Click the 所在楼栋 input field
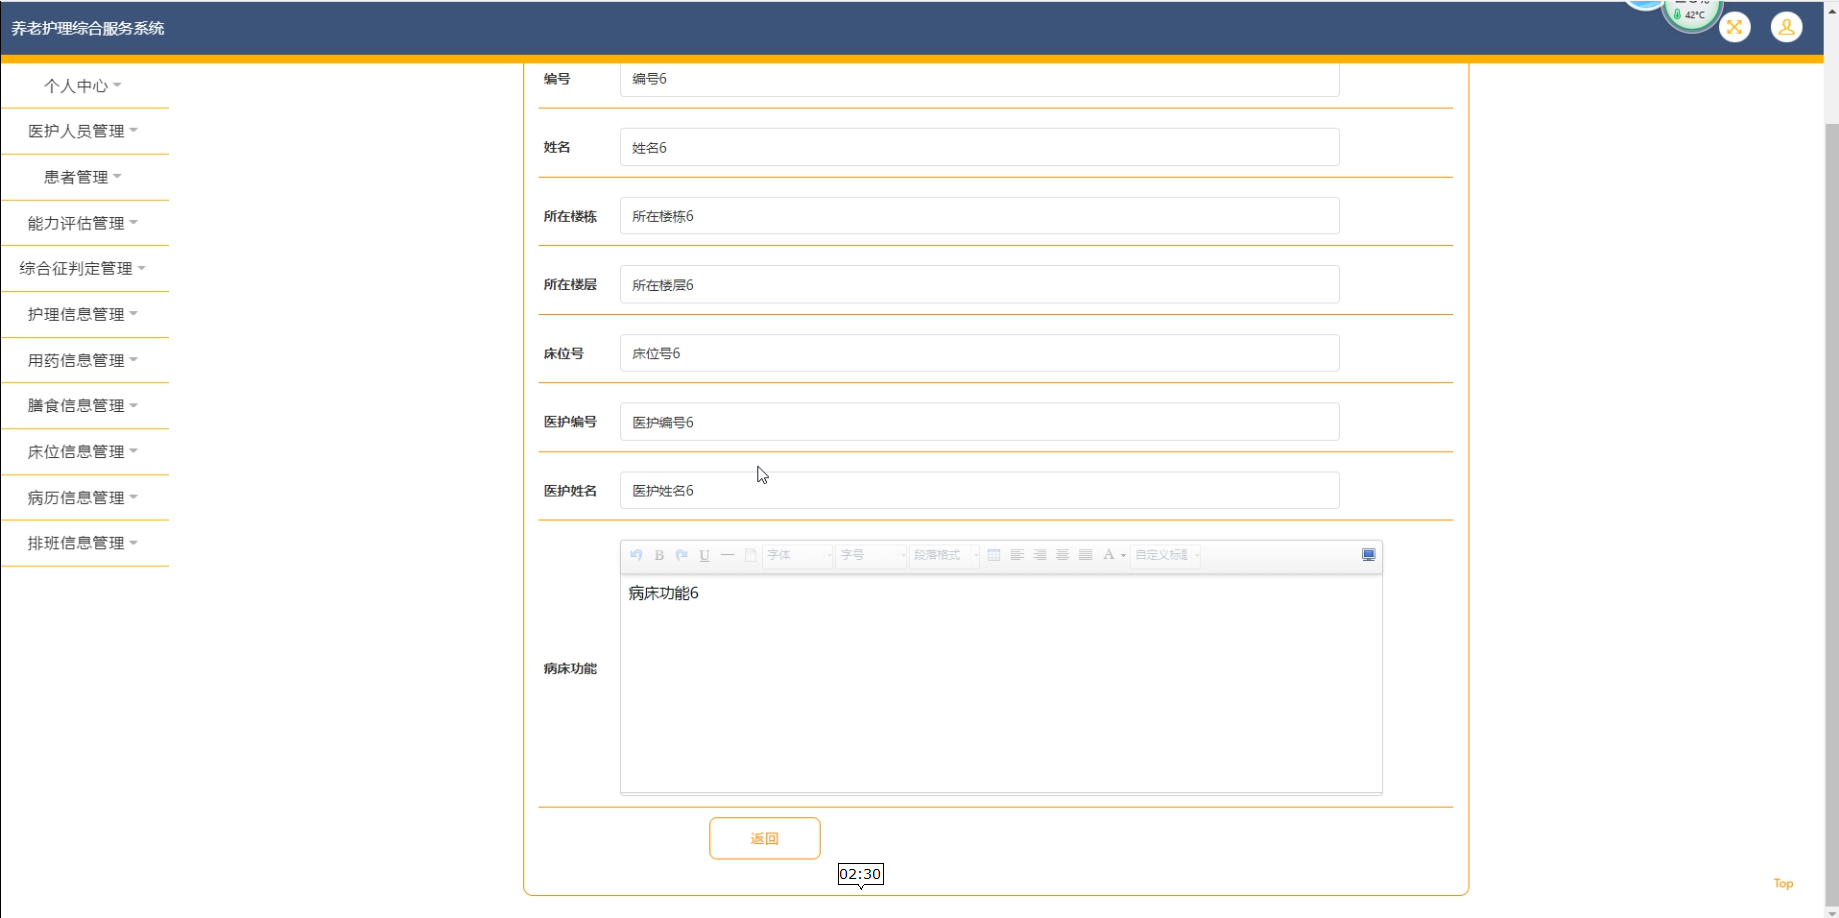This screenshot has width=1839, height=918. click(x=980, y=216)
